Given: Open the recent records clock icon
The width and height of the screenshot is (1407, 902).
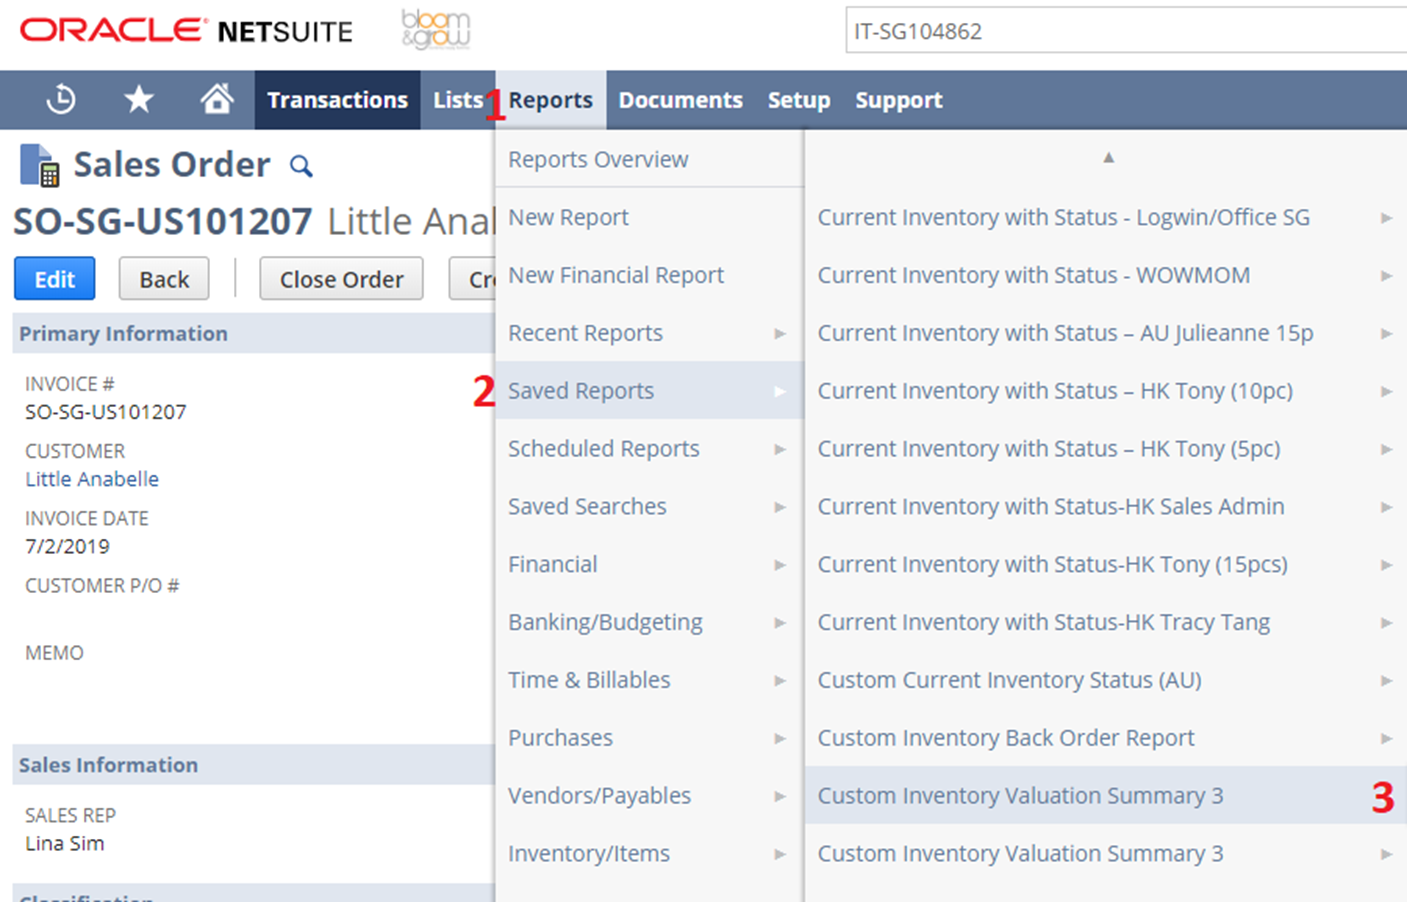Looking at the screenshot, I should (x=61, y=99).
